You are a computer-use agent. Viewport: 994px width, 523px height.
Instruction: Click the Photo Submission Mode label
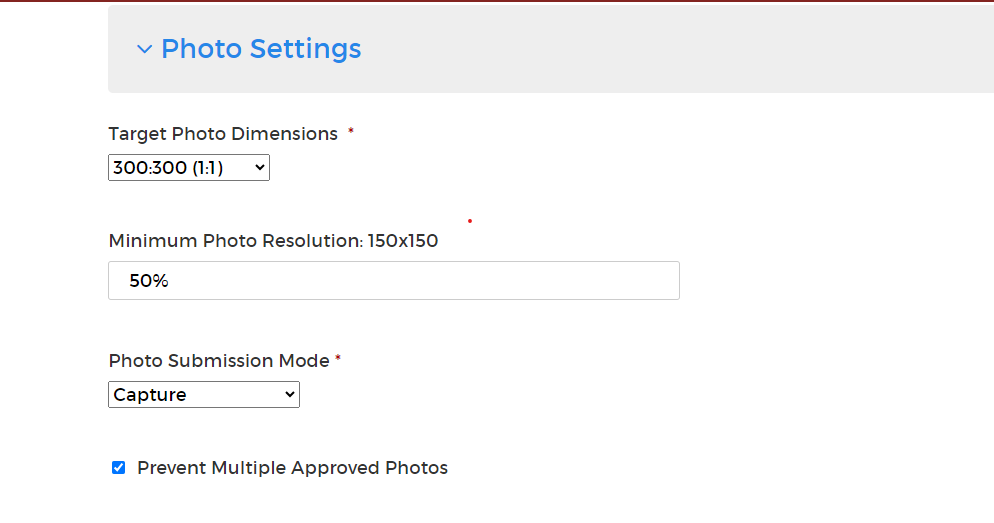[x=219, y=361]
